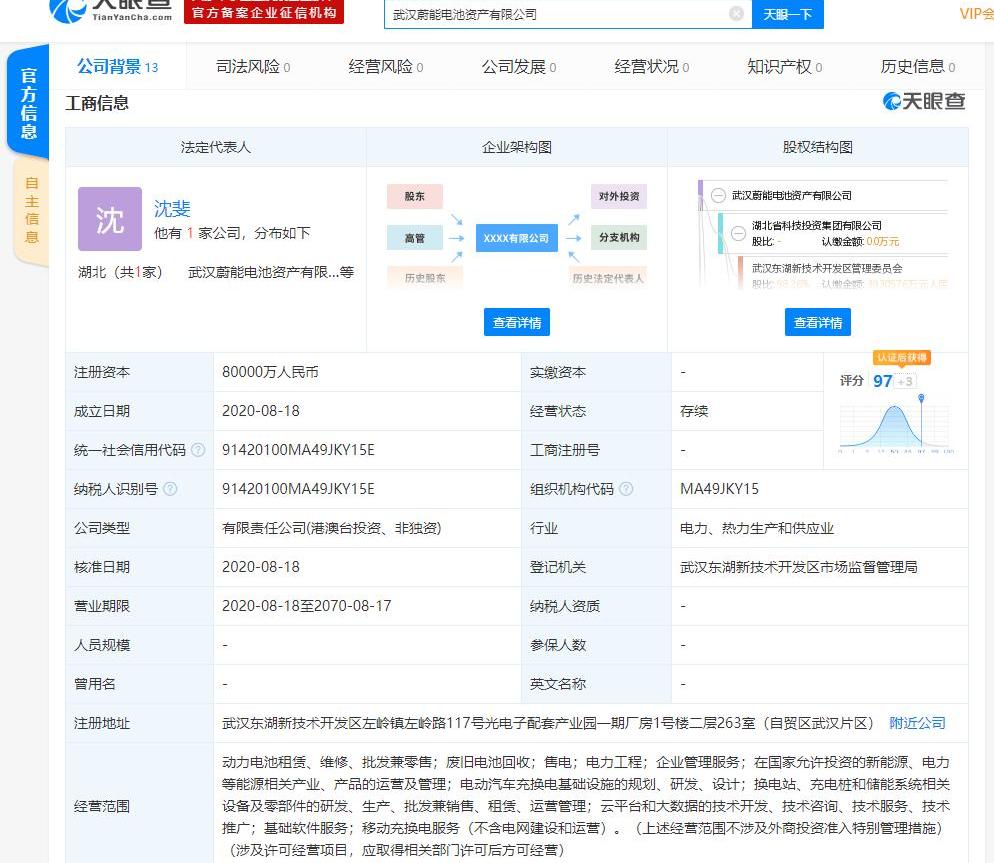The width and height of the screenshot is (994, 863).
Task: Click the help icon beside 统一社会信用代码
Action: [x=198, y=450]
